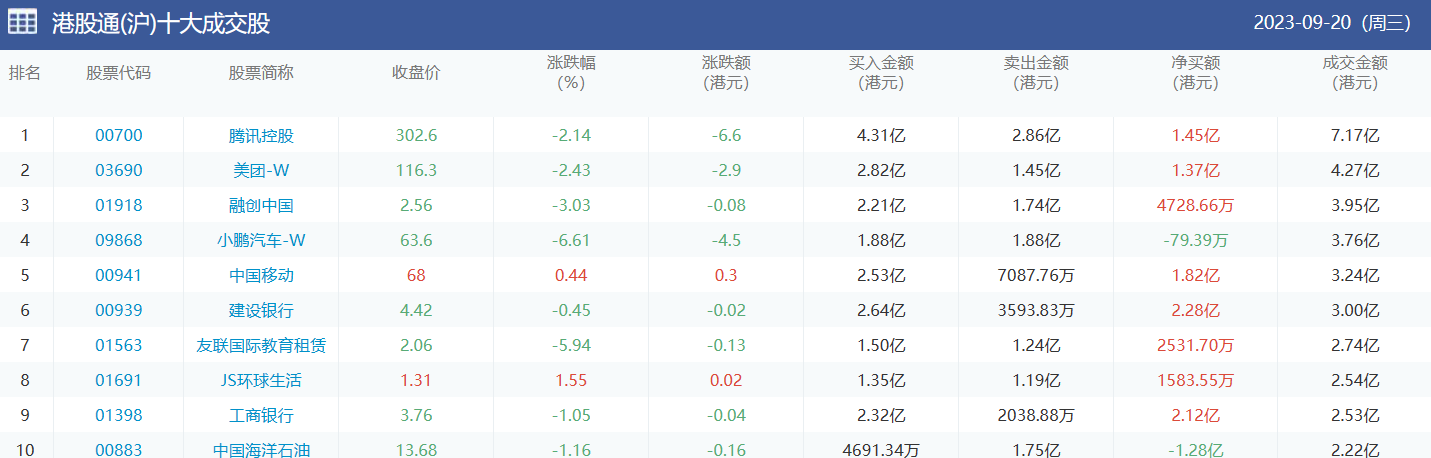Click stock code 00883
The height and width of the screenshot is (458, 1431).
click(119, 450)
